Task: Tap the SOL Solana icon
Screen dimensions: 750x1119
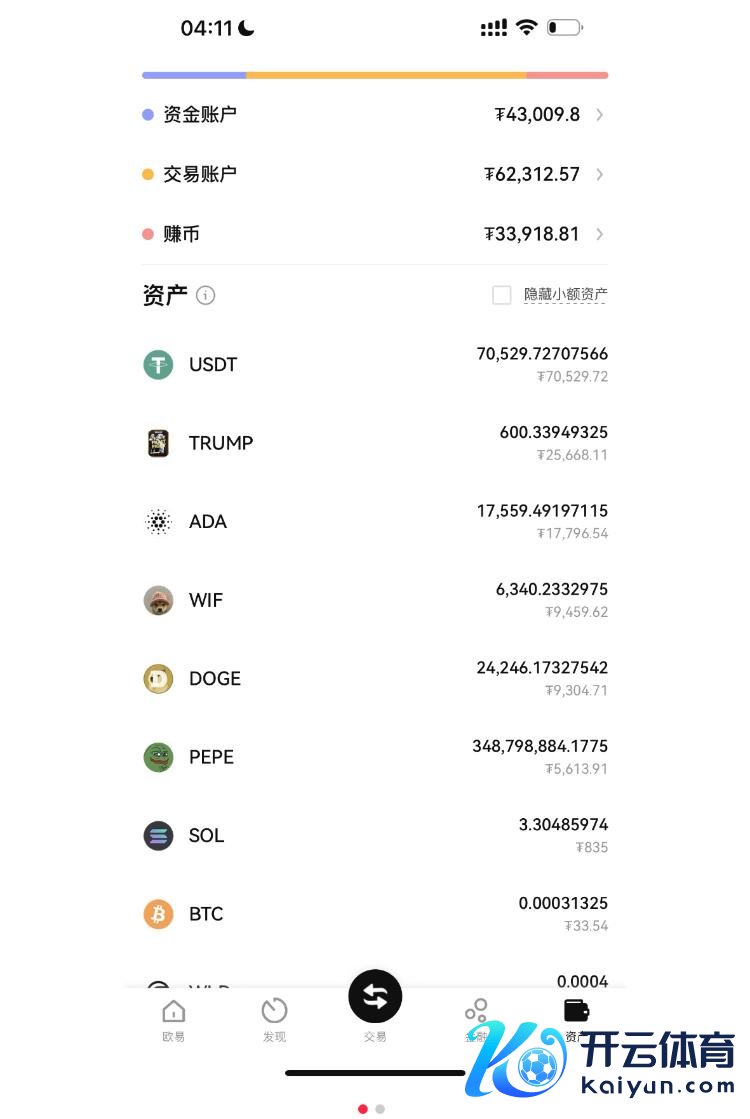Action: point(158,836)
